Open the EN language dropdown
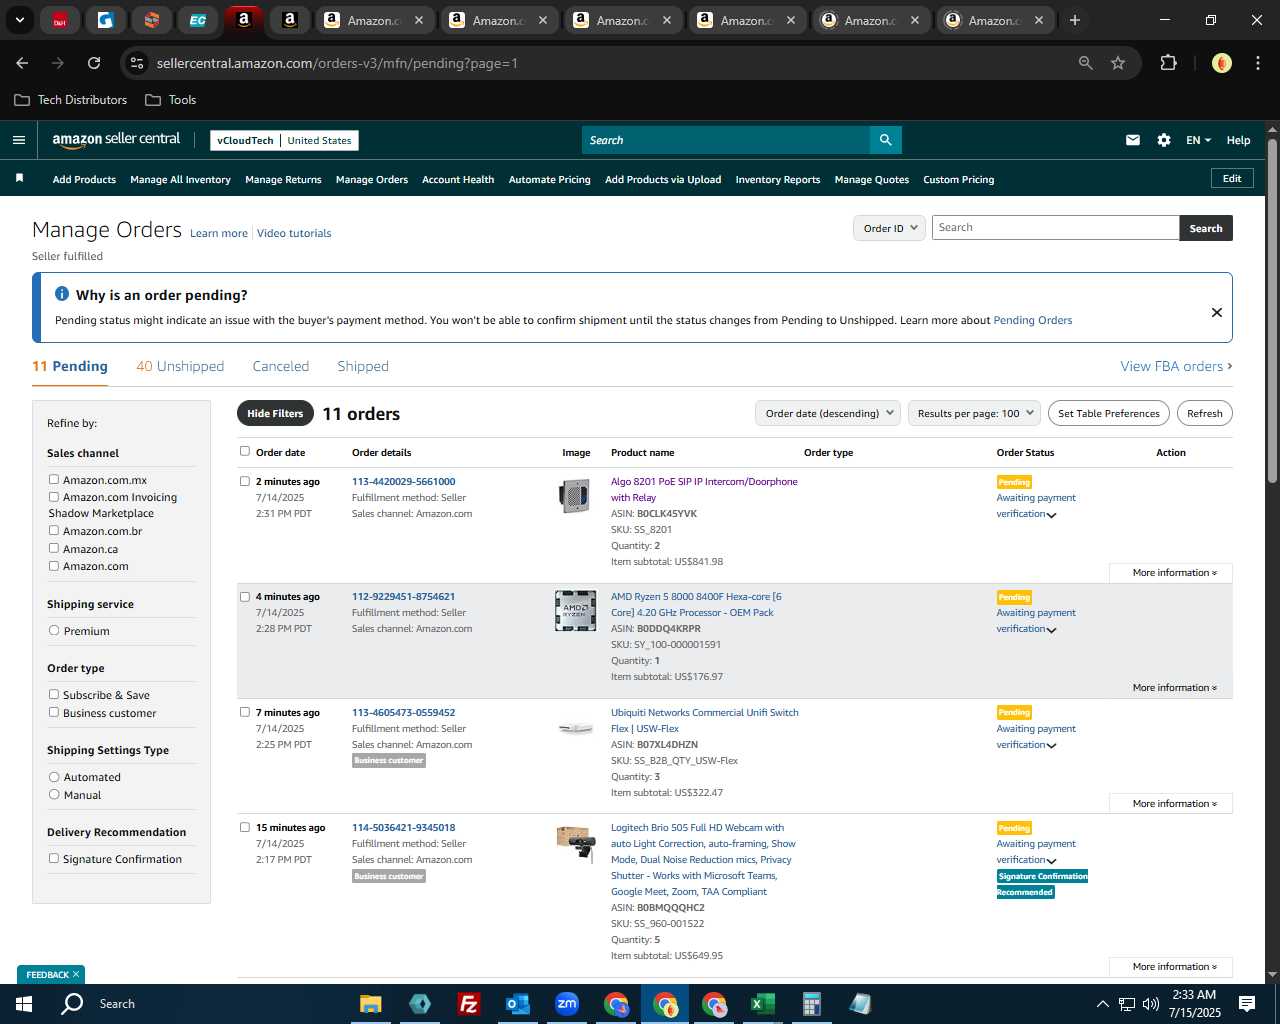 (1198, 140)
